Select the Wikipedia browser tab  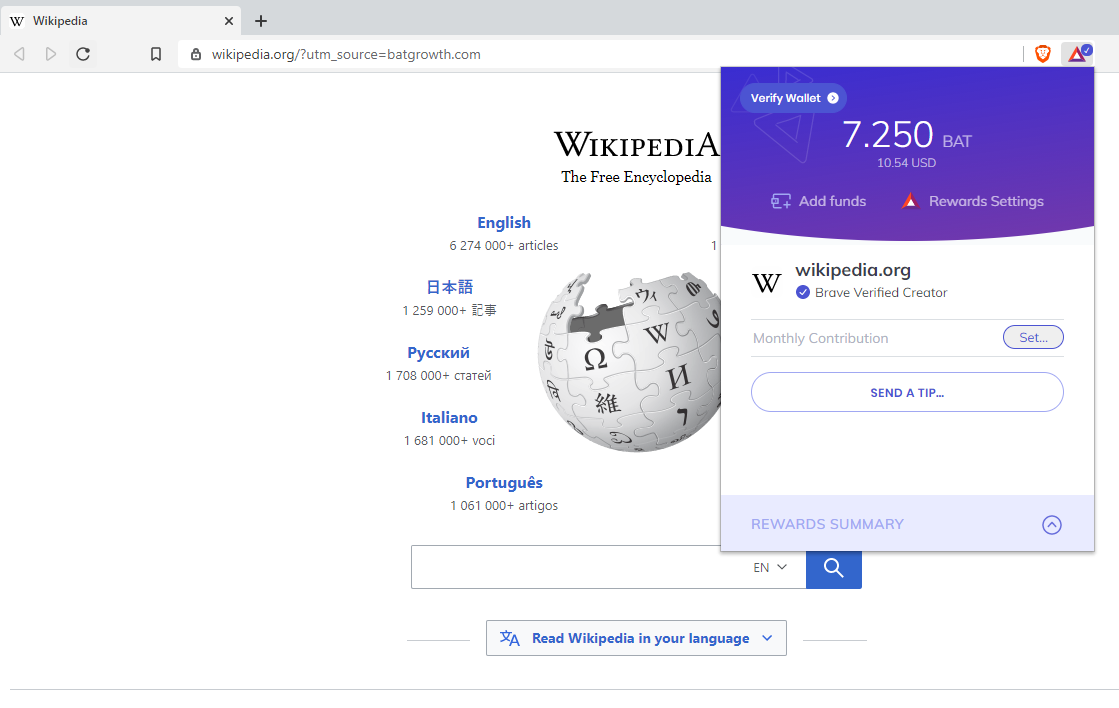coord(121,21)
